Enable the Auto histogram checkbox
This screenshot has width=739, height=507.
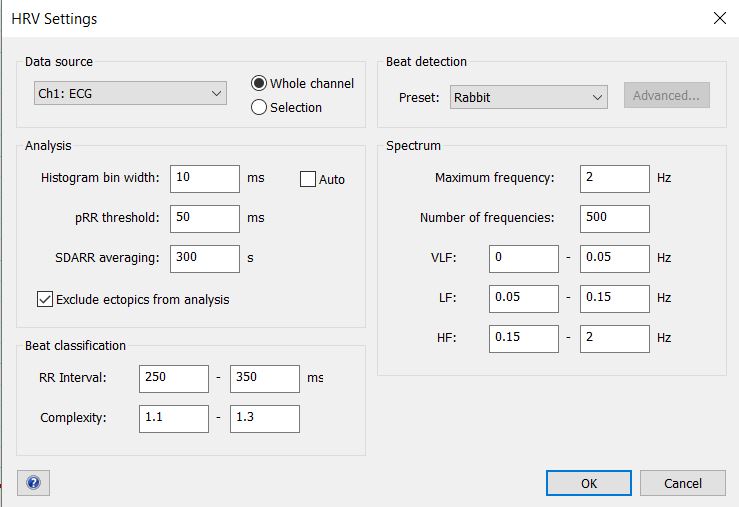tap(308, 179)
